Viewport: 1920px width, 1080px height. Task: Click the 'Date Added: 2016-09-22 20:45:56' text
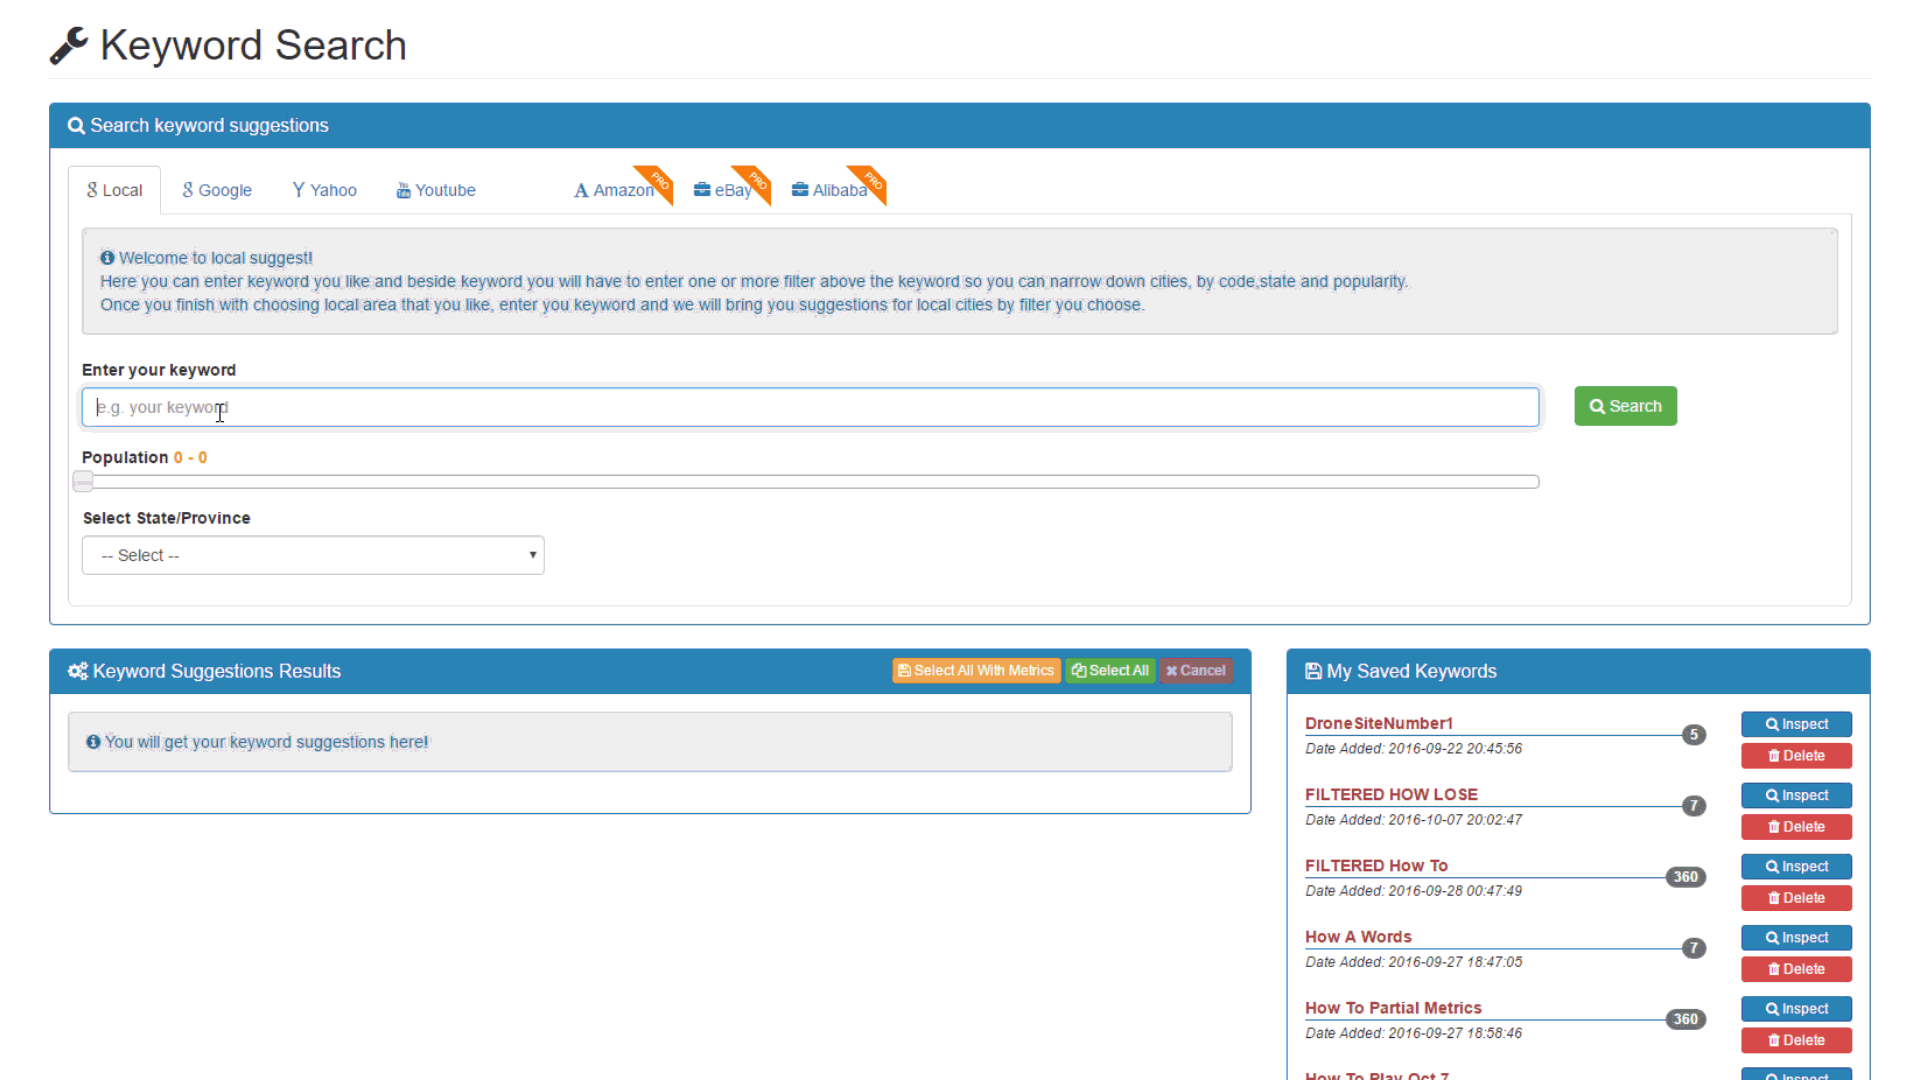[1413, 748]
